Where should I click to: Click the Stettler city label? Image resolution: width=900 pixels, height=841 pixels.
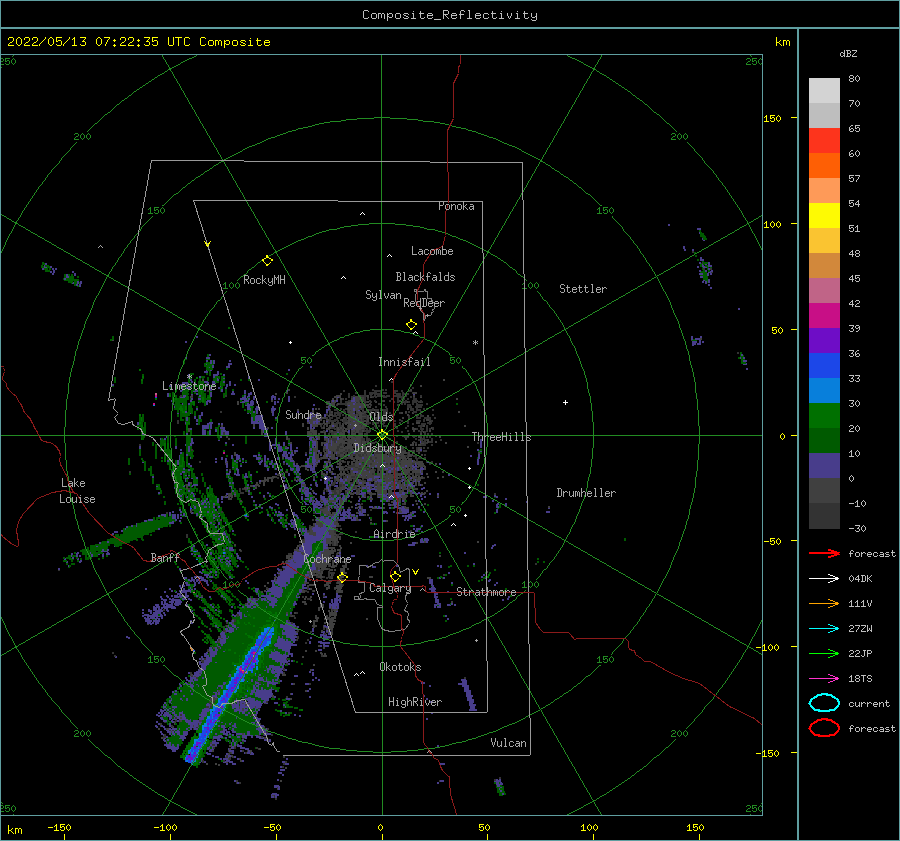click(x=583, y=289)
